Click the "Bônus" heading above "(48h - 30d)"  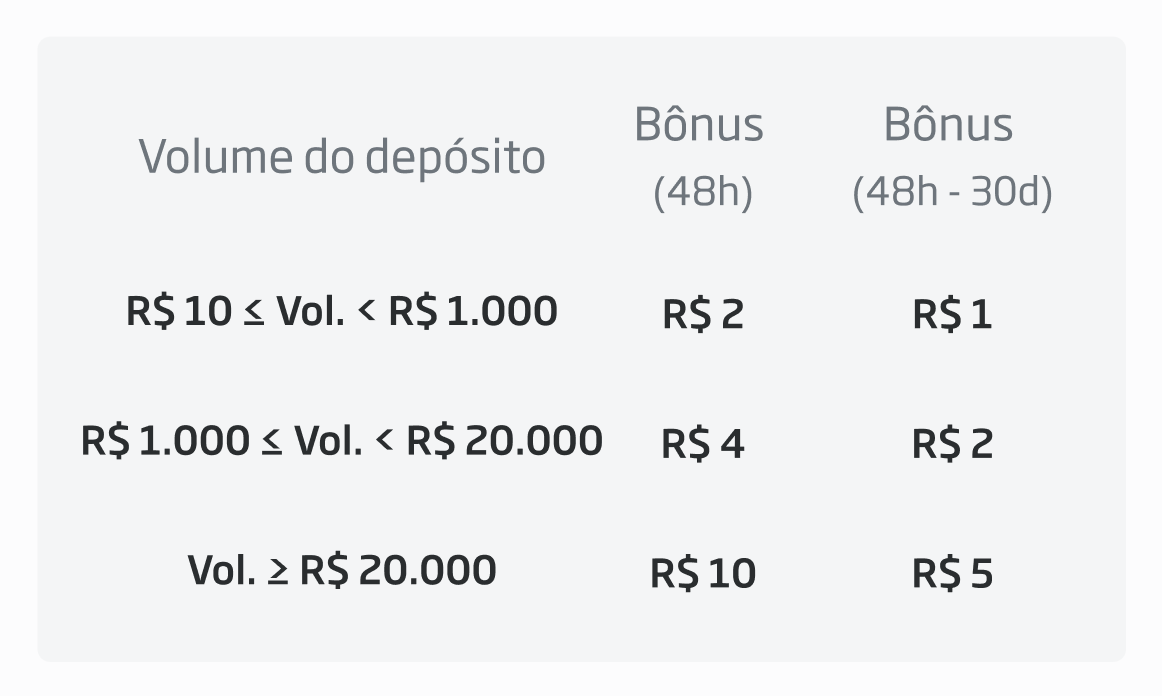coord(948,125)
